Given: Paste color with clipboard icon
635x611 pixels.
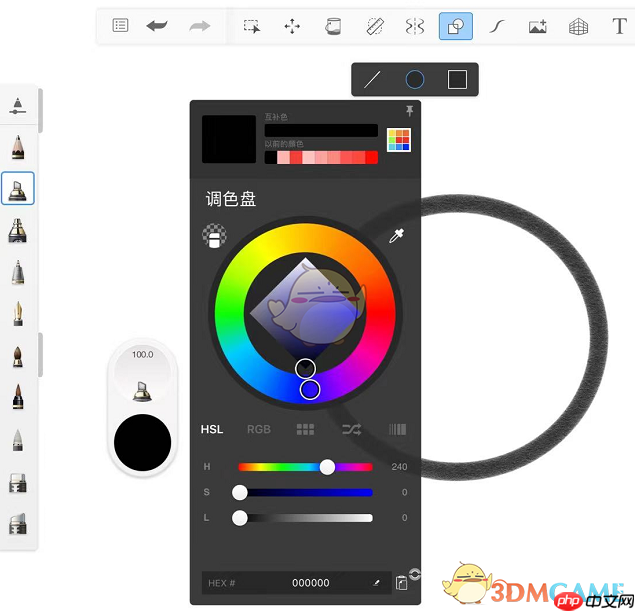Looking at the screenshot, I should 401,583.
